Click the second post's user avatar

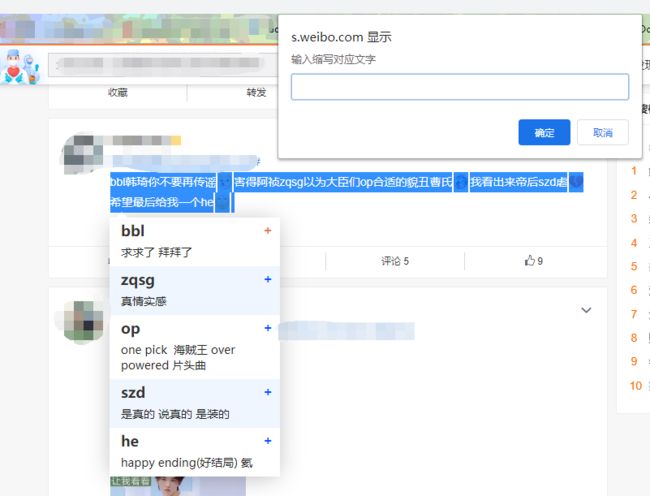point(83,322)
